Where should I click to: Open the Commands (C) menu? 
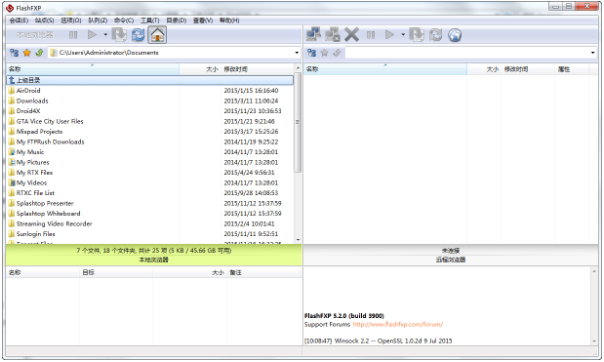[x=124, y=20]
